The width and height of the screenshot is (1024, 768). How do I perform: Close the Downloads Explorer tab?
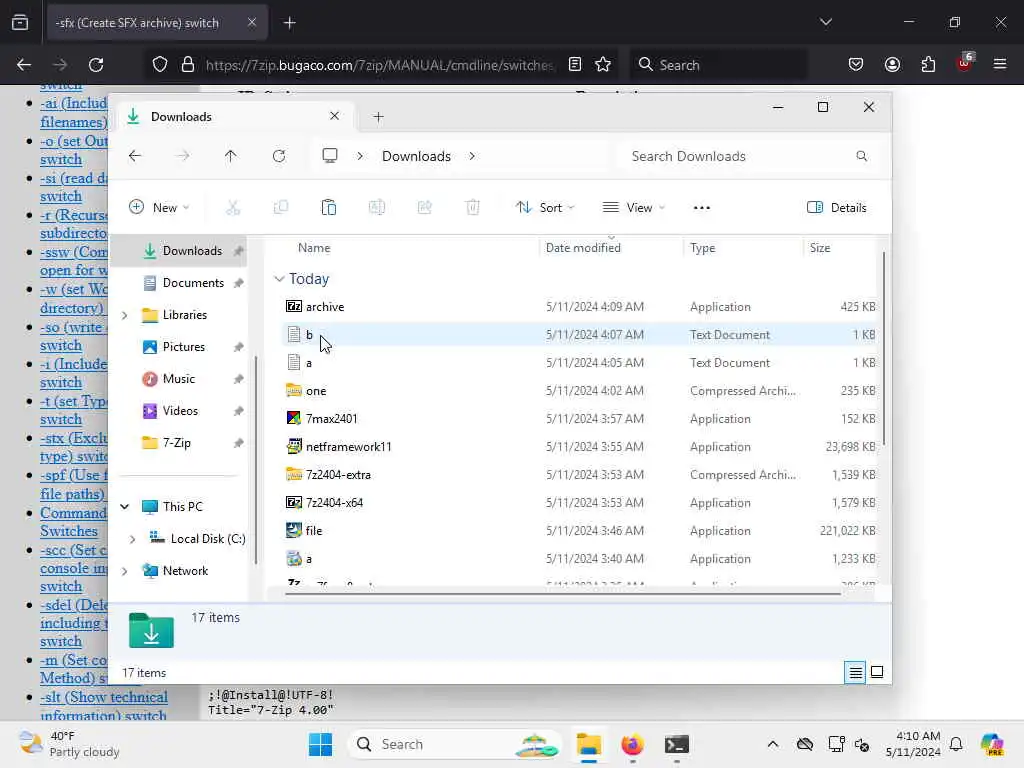(334, 116)
